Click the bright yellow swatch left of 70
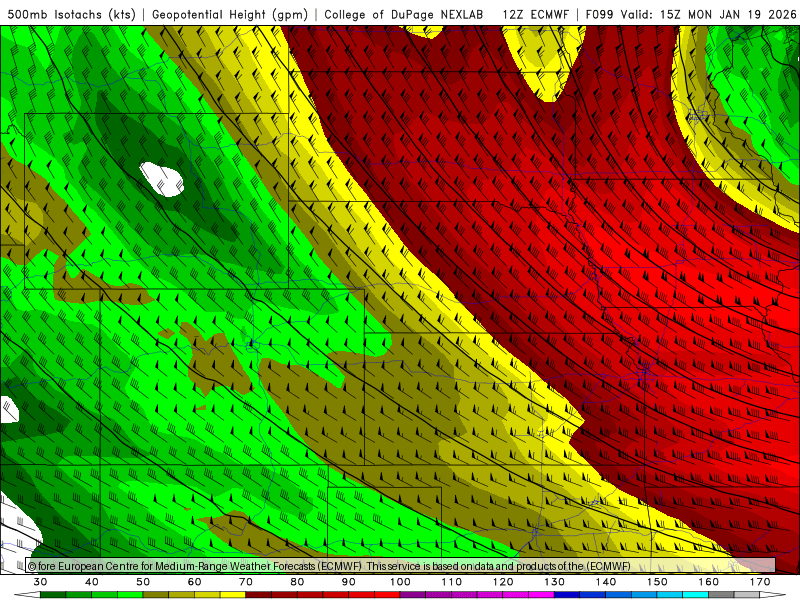This screenshot has height=600, width=800. tap(233, 595)
